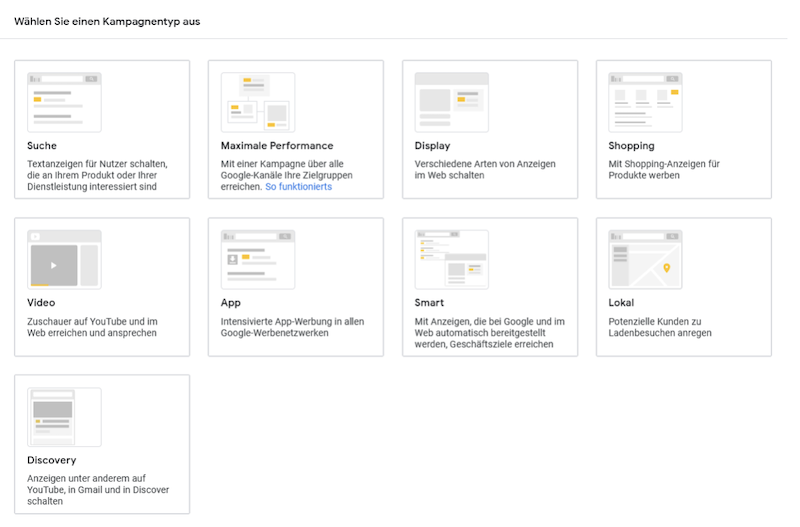Click heading 'Wählen Sie einen Kampagnentyp aus'
The width and height of the screenshot is (800, 527).
107,21
